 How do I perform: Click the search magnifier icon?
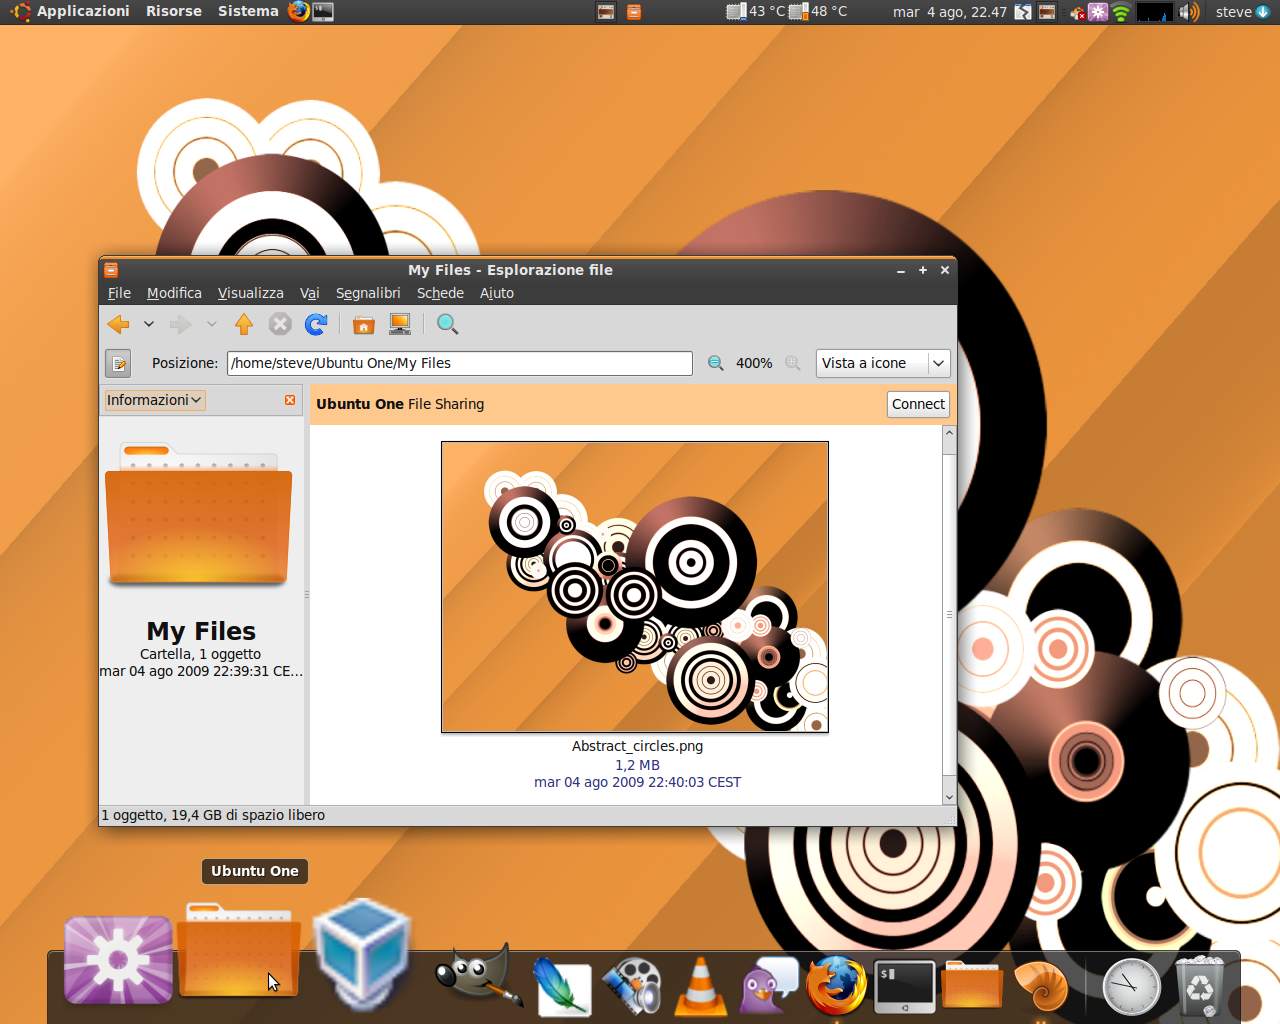[447, 324]
